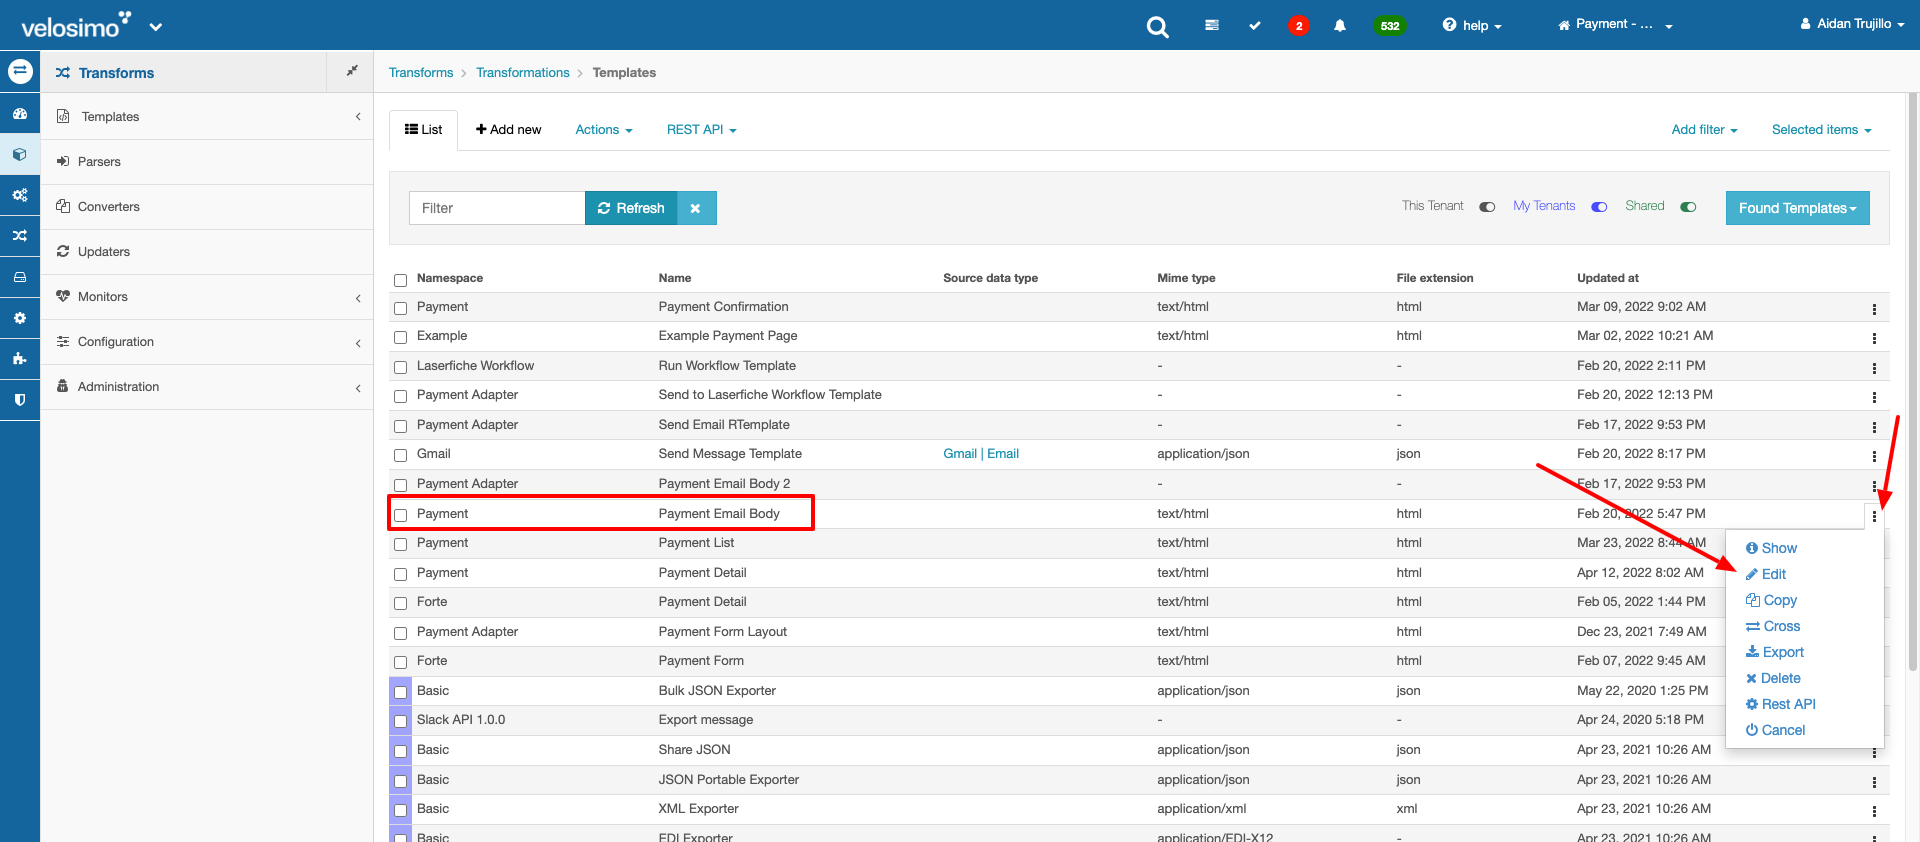
Task: Check the Payment Confirmation row checkbox
Action: coord(400,308)
